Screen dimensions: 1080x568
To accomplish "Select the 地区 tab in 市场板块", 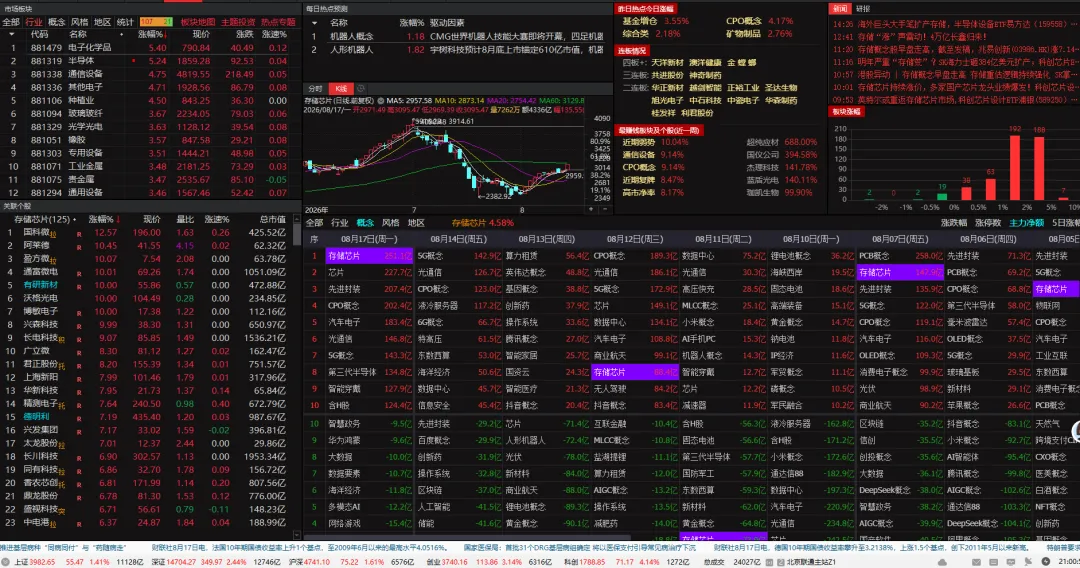I will click(102, 22).
